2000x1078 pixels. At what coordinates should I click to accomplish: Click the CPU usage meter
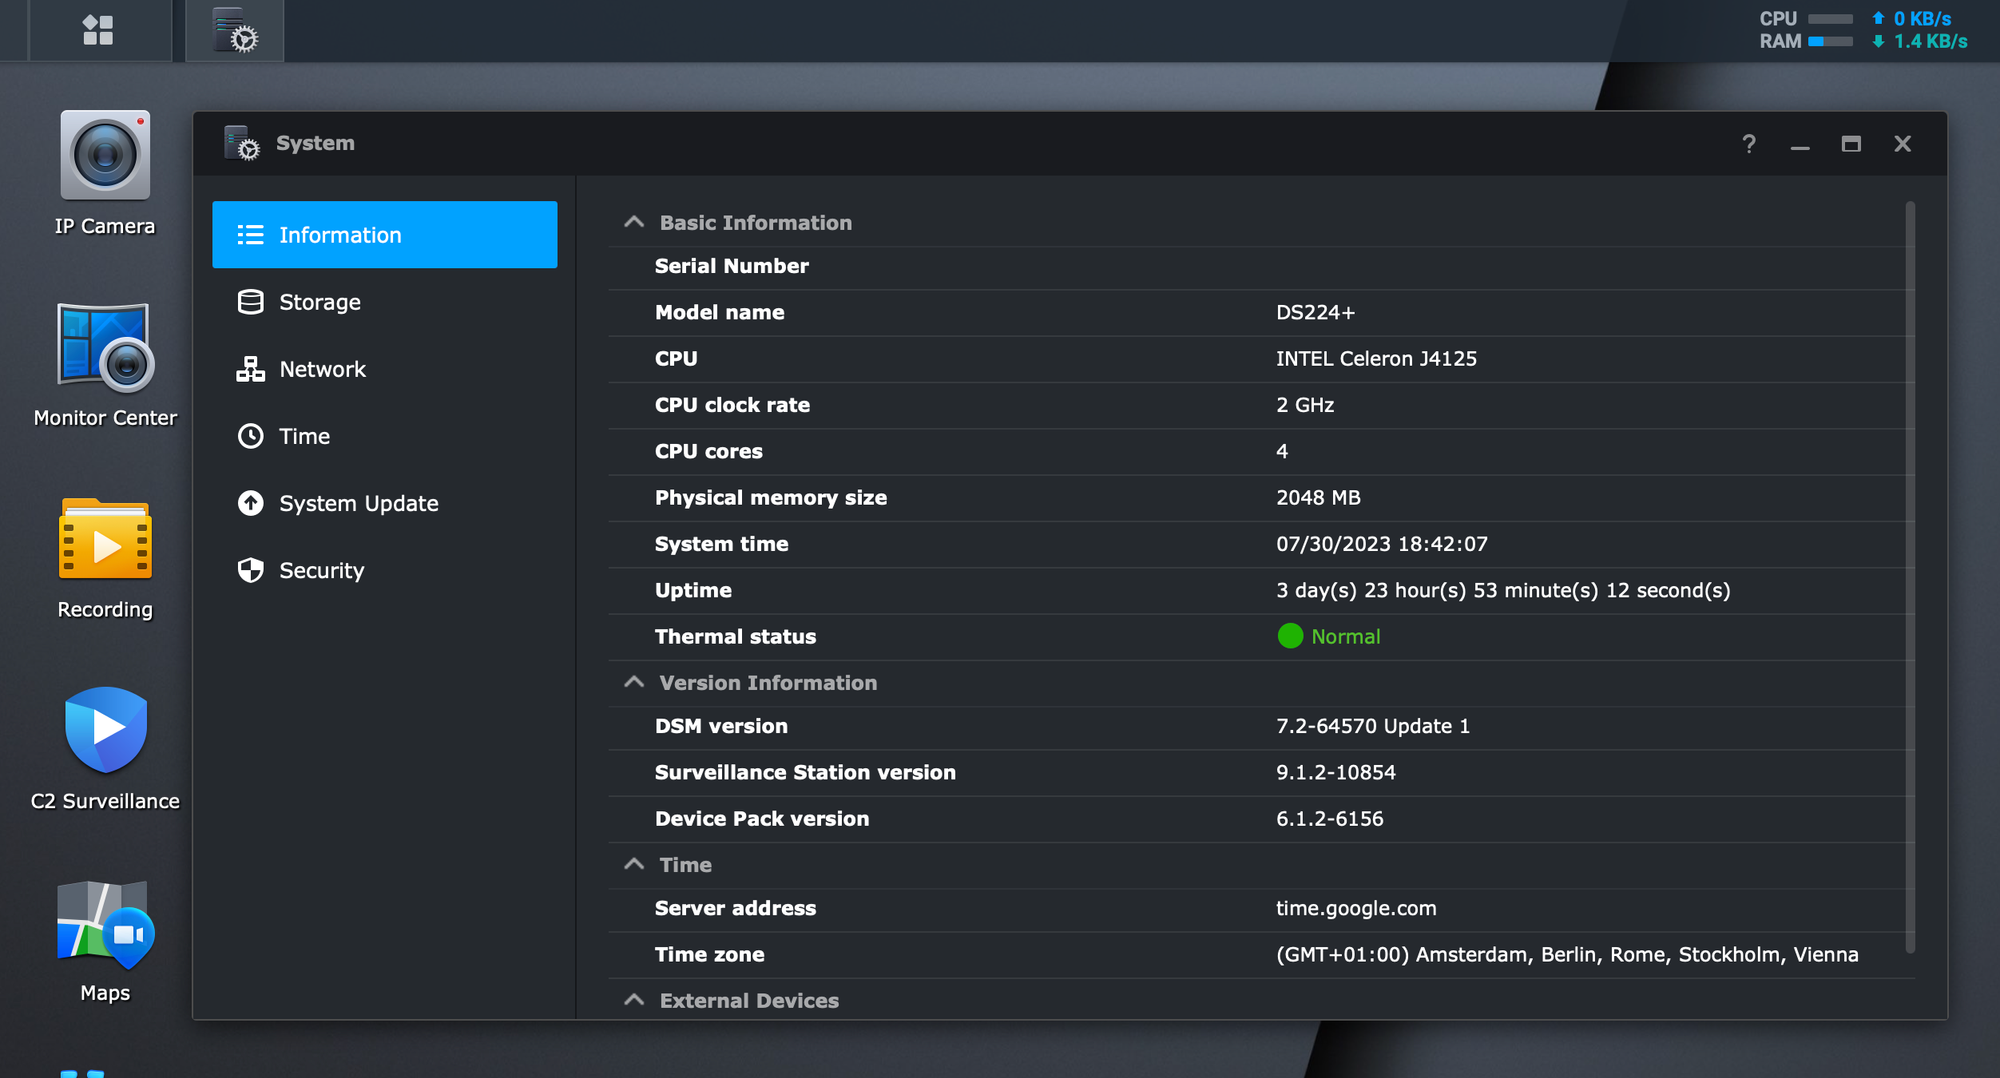(x=1830, y=19)
